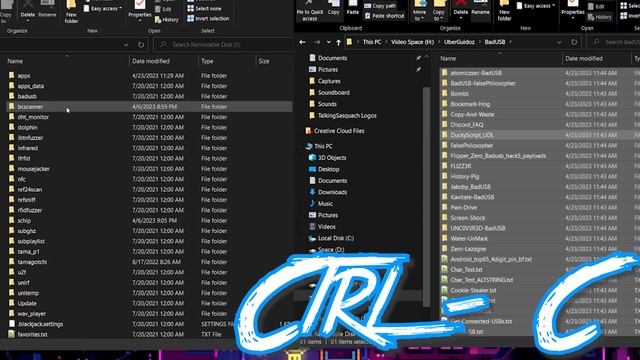Select subghz folder in left window
640x360 pixels.
click(148, 231)
